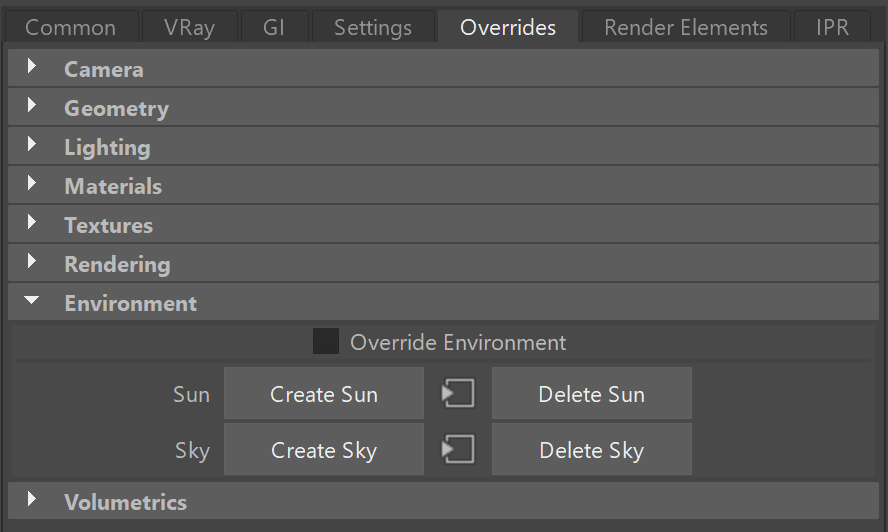Switch to the Common tab
888x532 pixels.
click(x=71, y=27)
